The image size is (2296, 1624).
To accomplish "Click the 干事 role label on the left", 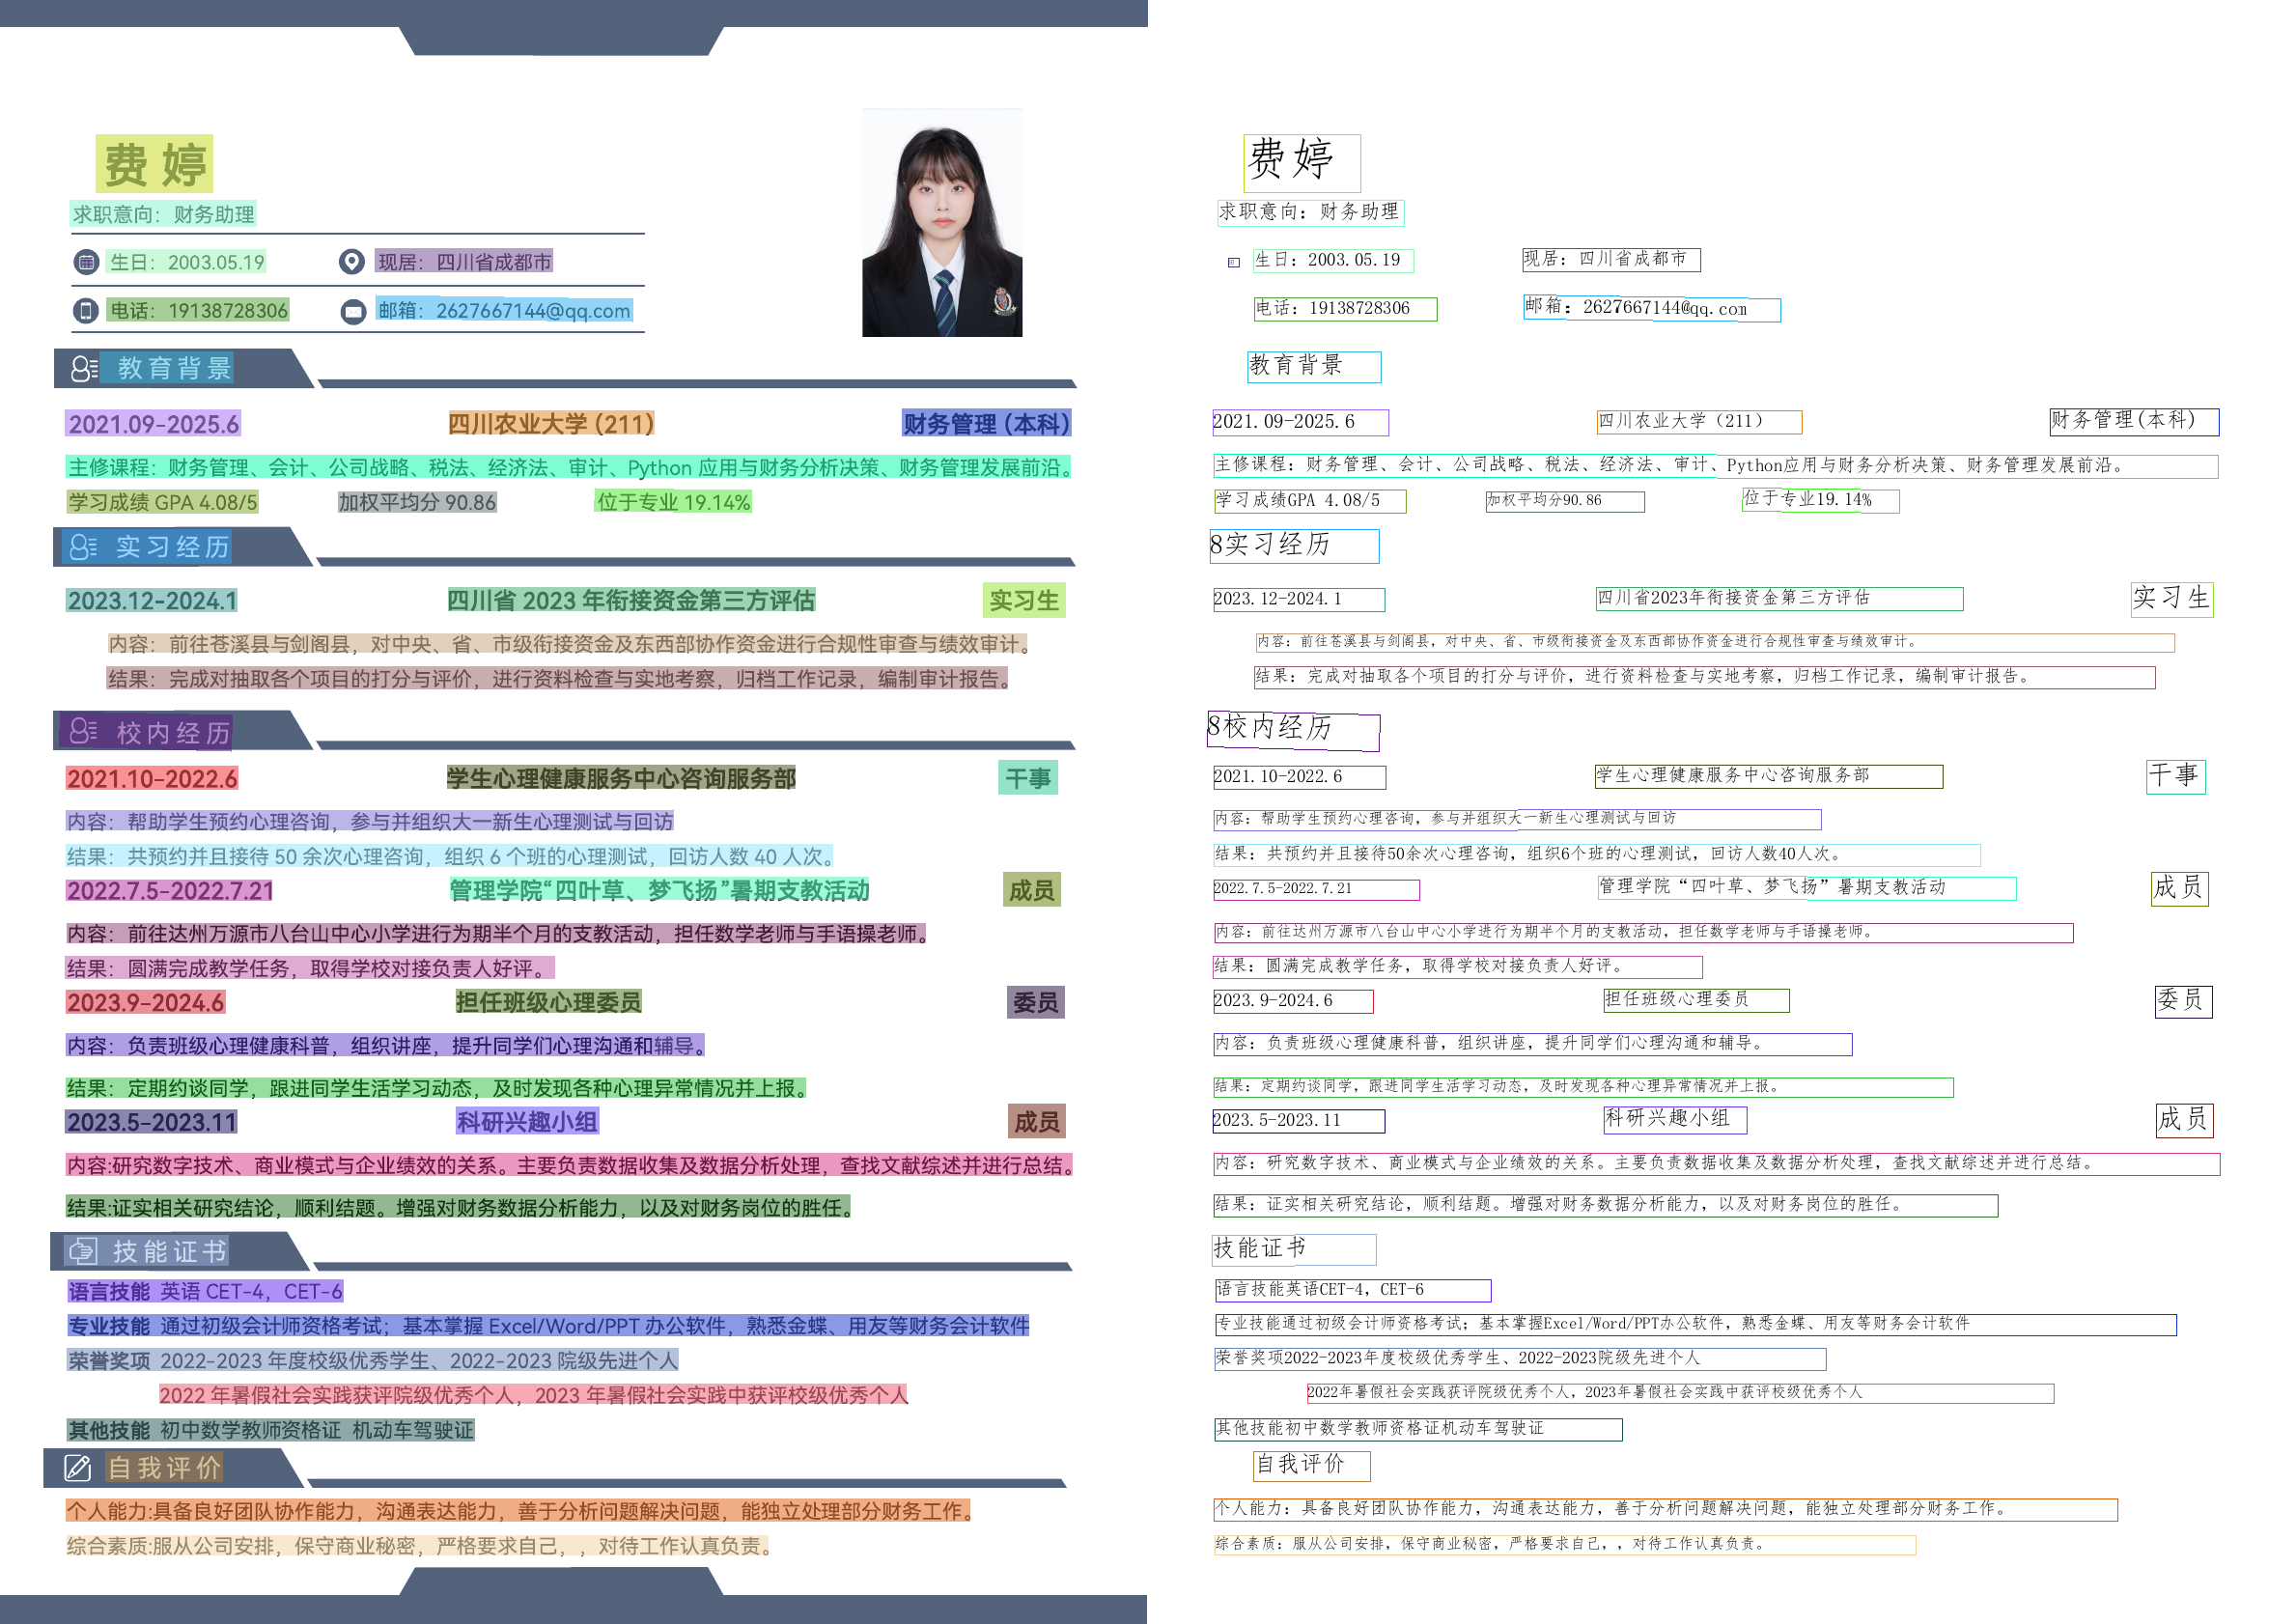I will pos(1027,778).
